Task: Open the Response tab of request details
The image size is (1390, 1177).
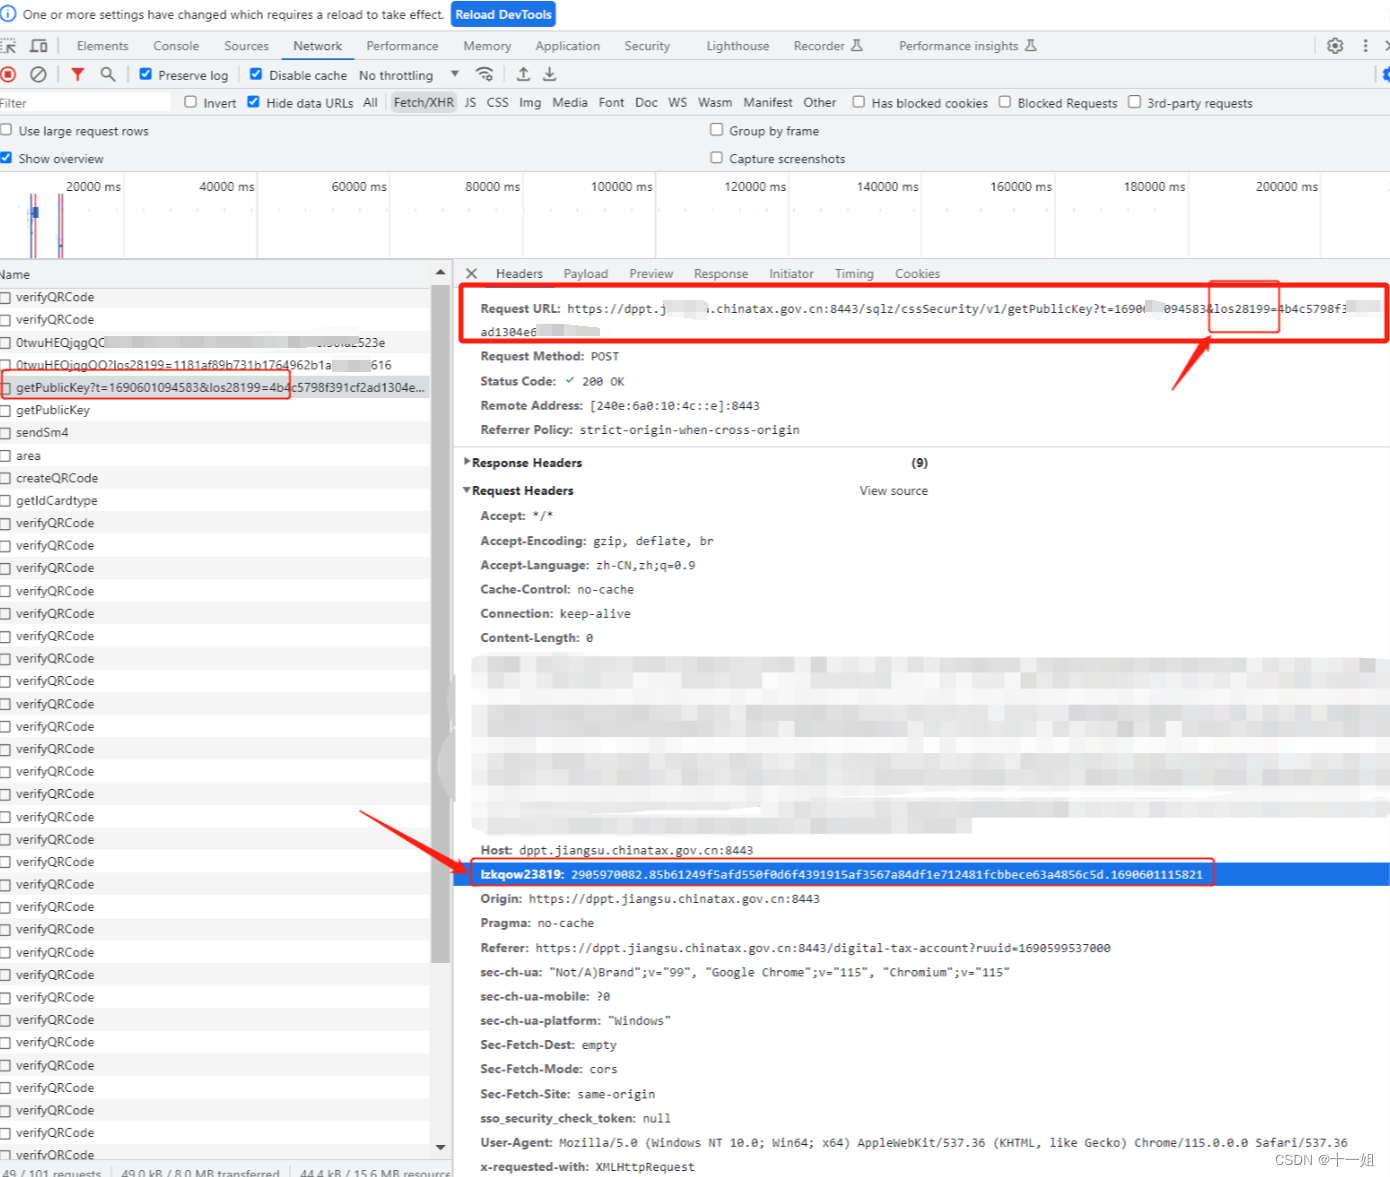Action: point(721,274)
